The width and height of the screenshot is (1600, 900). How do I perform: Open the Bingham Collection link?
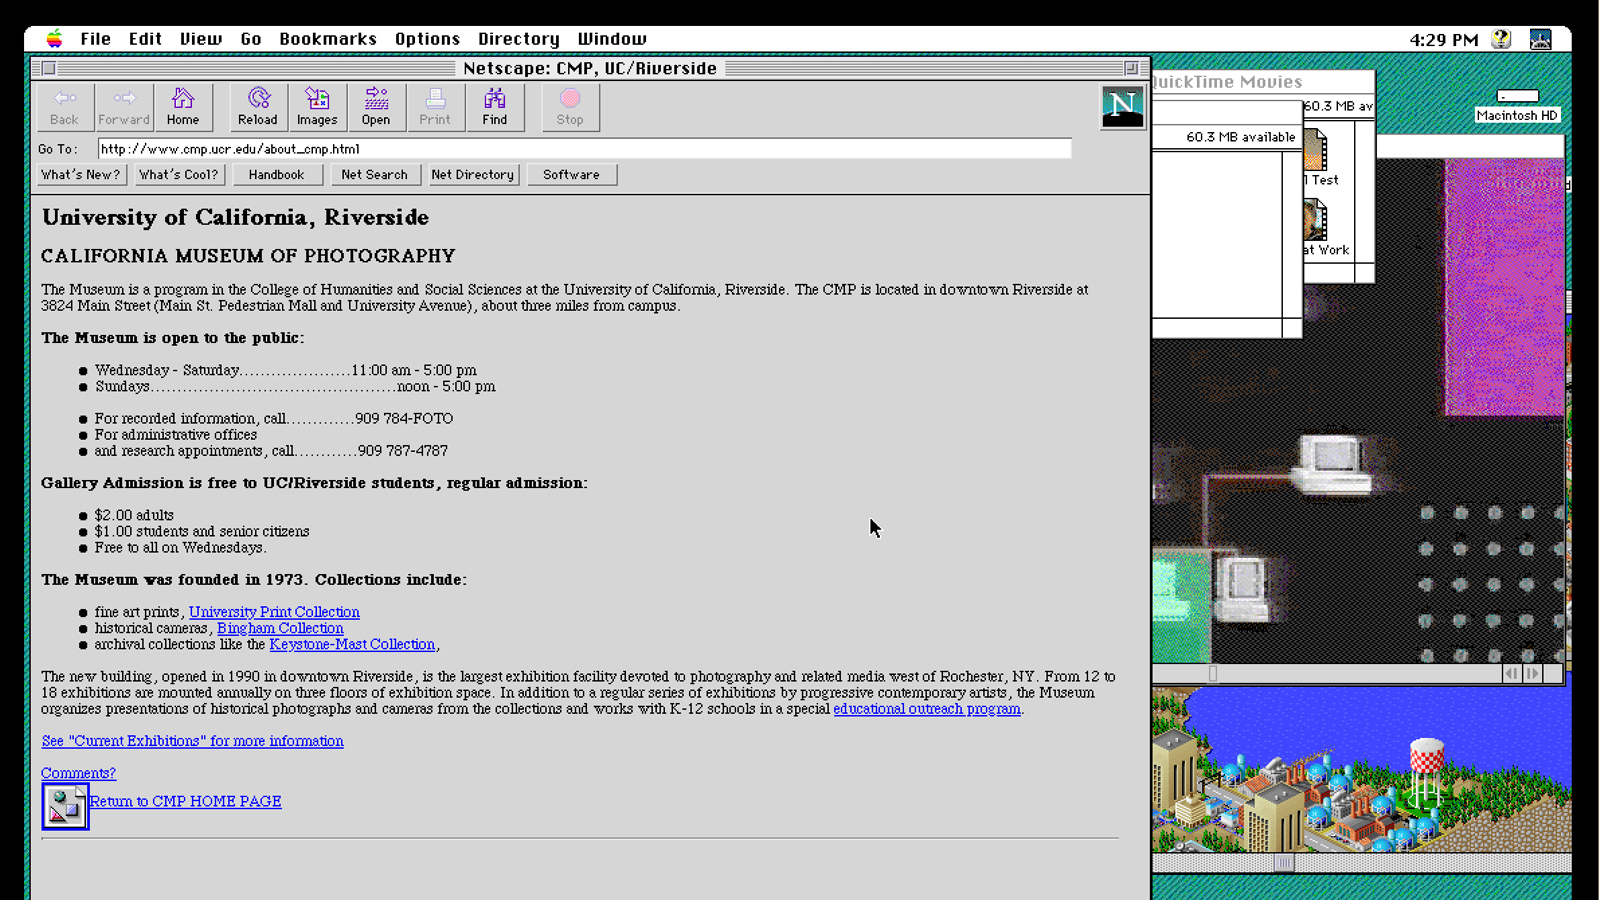280,628
